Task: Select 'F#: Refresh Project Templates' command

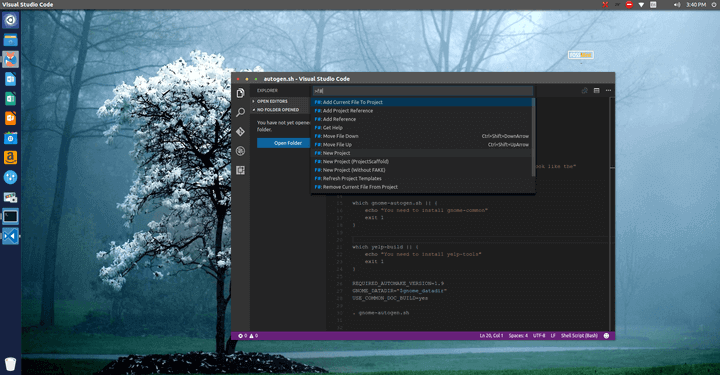Action: pyautogui.click(x=422, y=179)
